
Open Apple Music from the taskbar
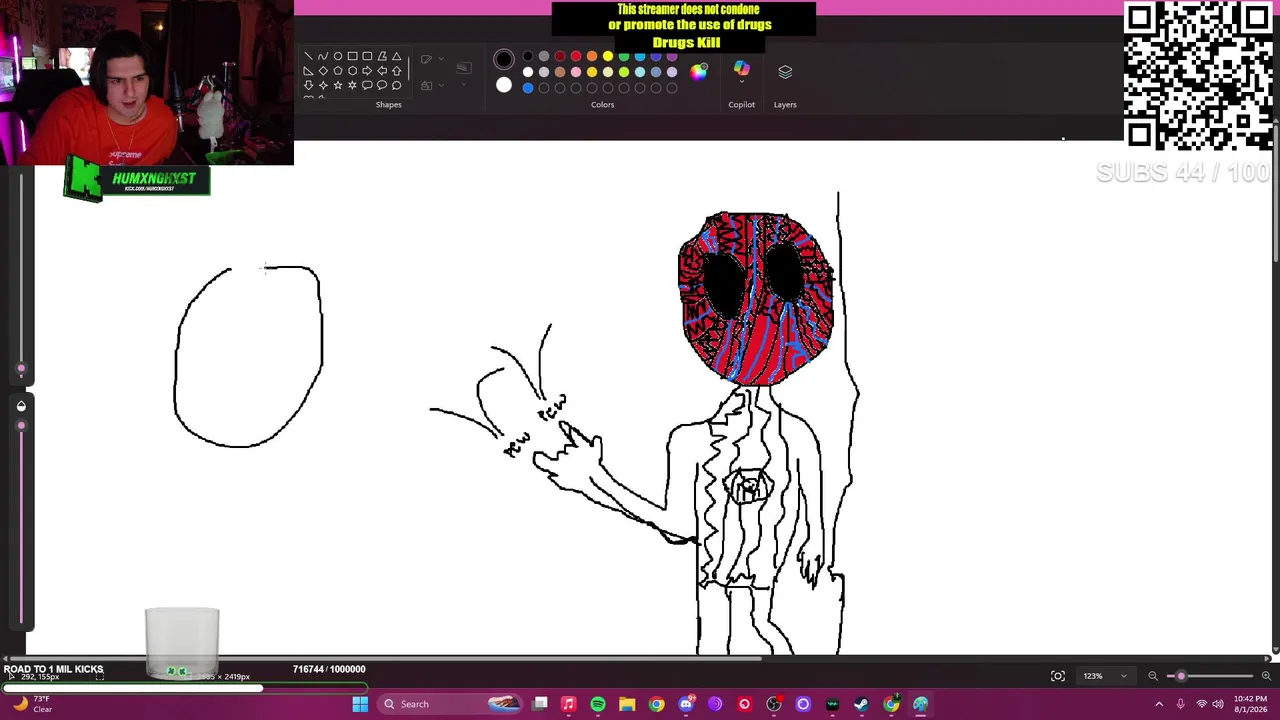[568, 704]
